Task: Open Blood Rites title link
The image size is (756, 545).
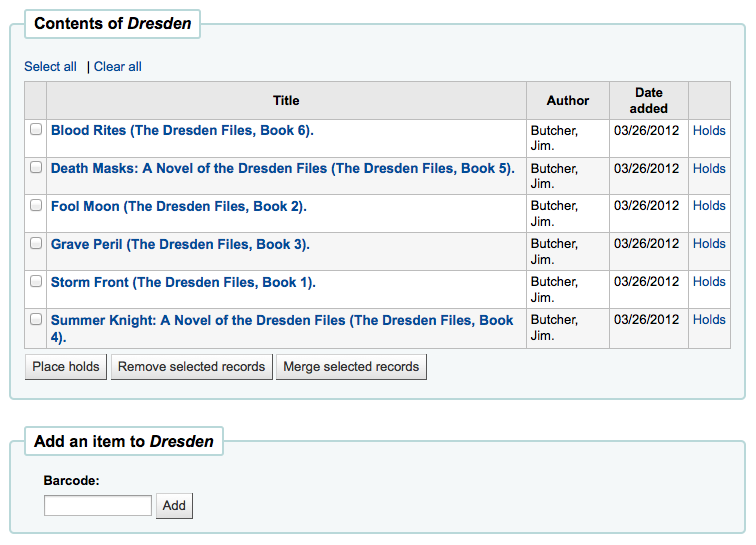Action: (x=182, y=130)
